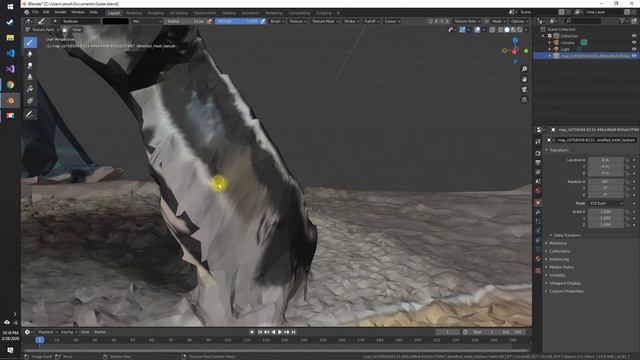640x360 pixels.
Task: Toggle visibility eye of Collection in outliner
Action: tap(634, 36)
